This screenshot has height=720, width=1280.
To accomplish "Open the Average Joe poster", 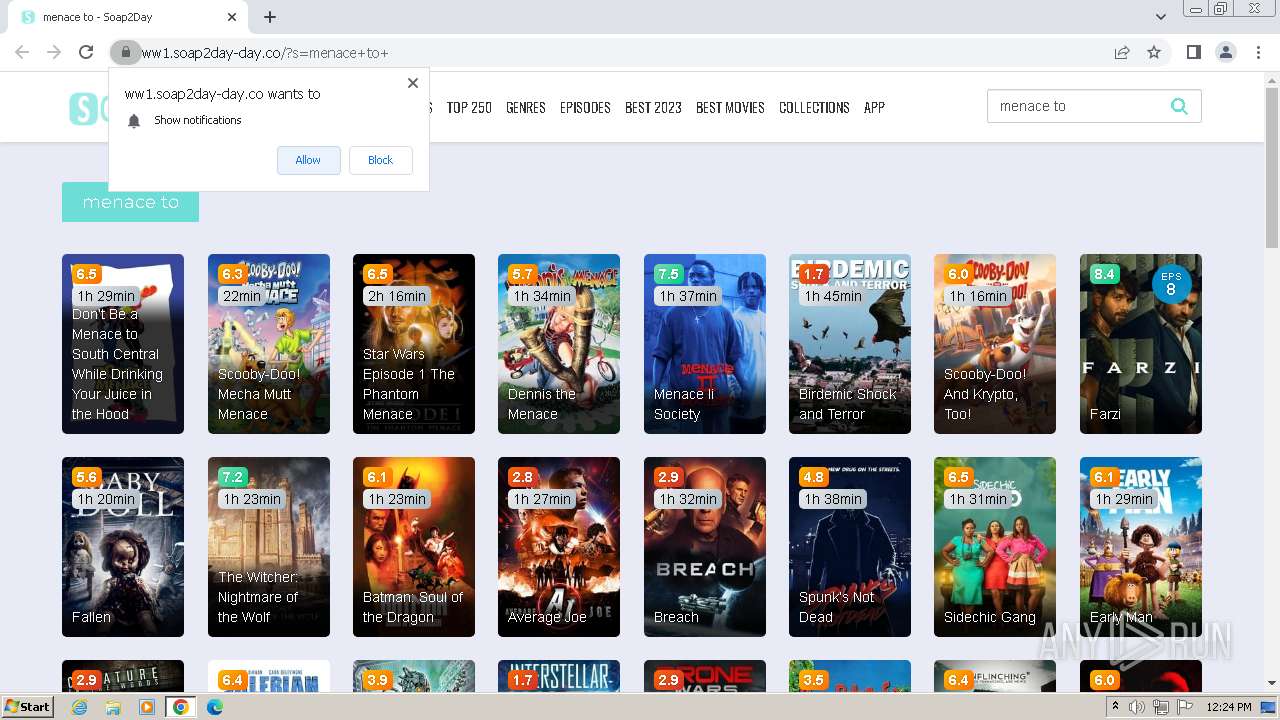I will (559, 547).
